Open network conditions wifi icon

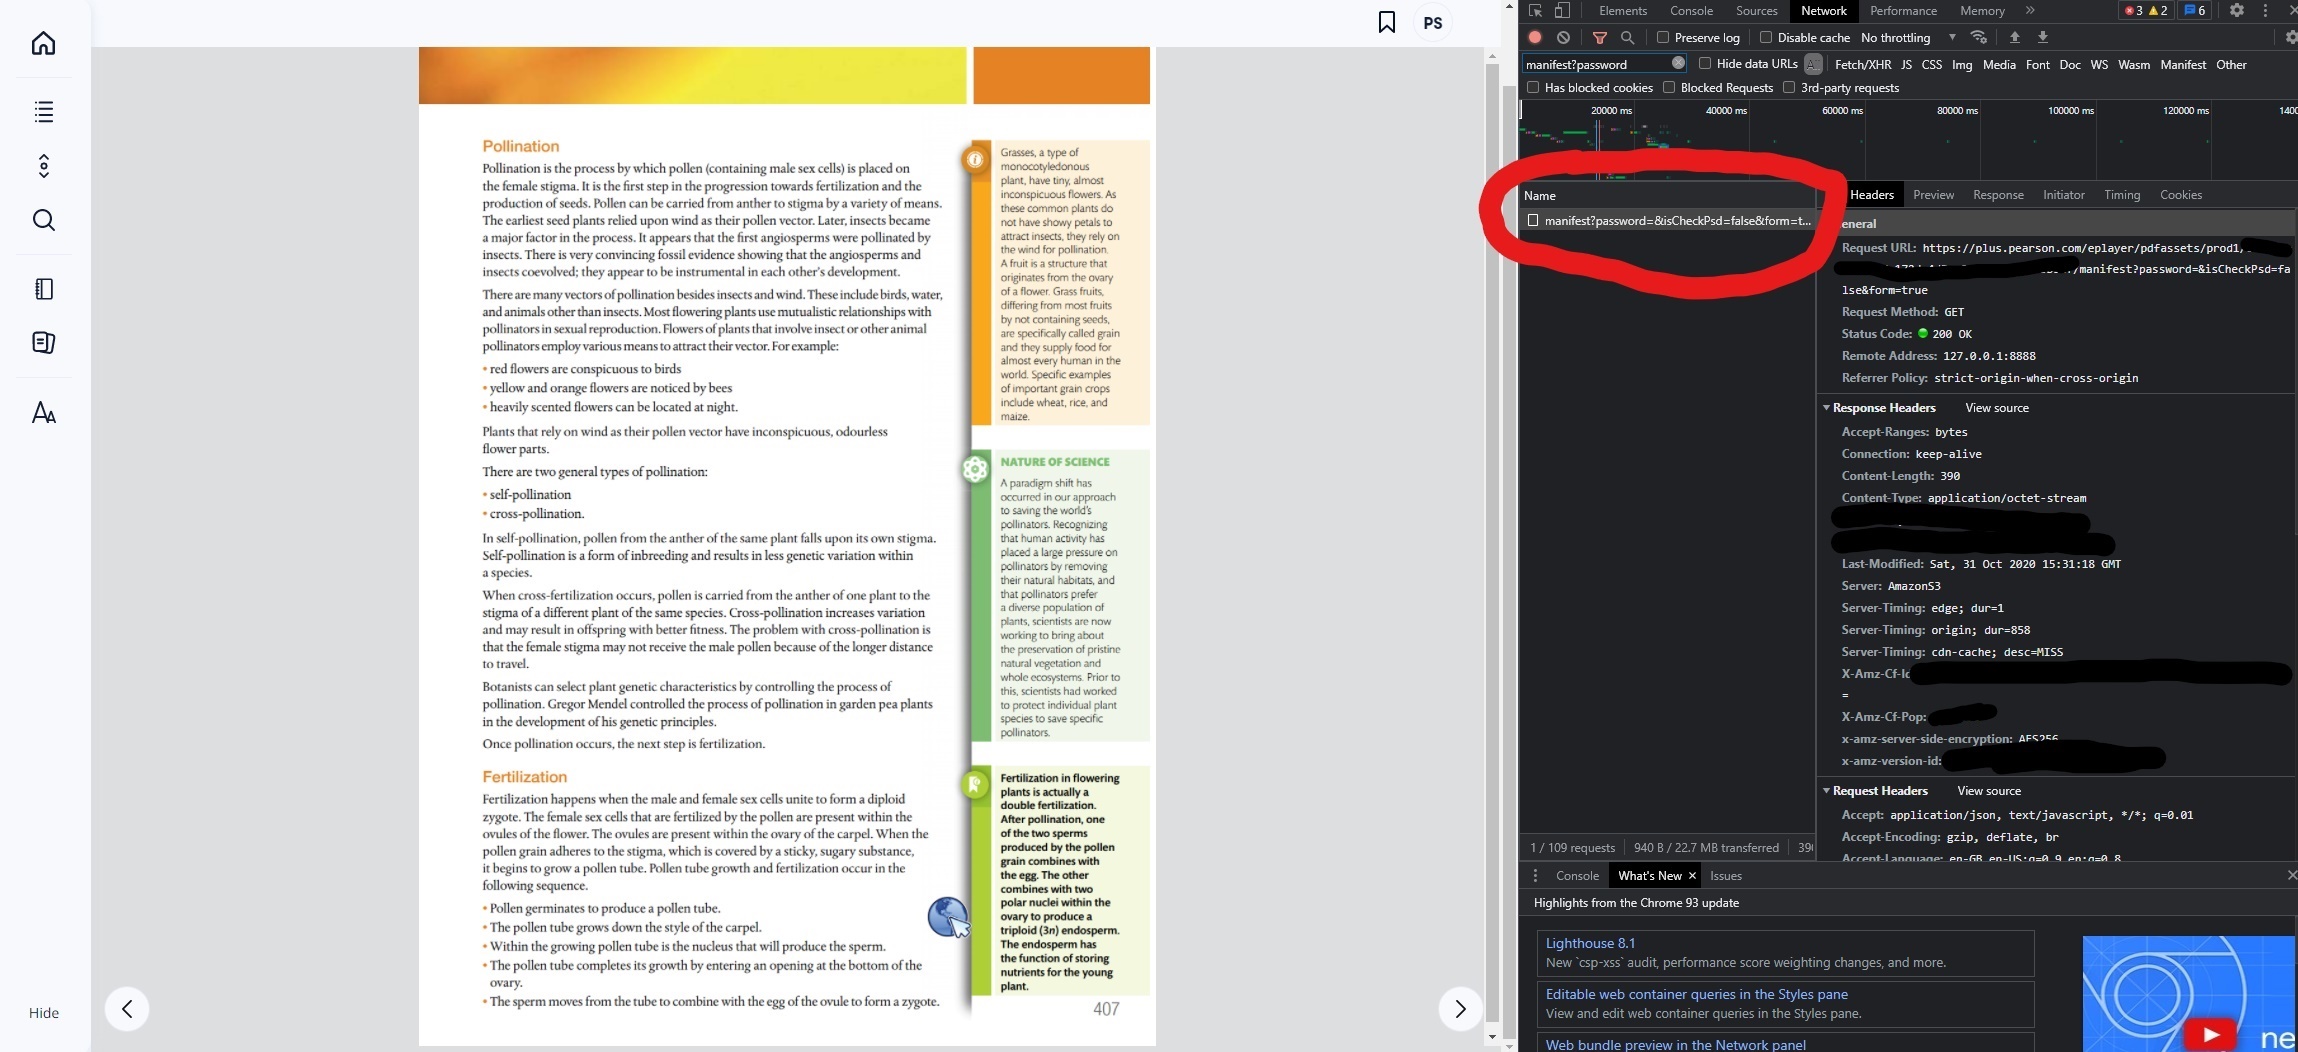click(x=1978, y=37)
